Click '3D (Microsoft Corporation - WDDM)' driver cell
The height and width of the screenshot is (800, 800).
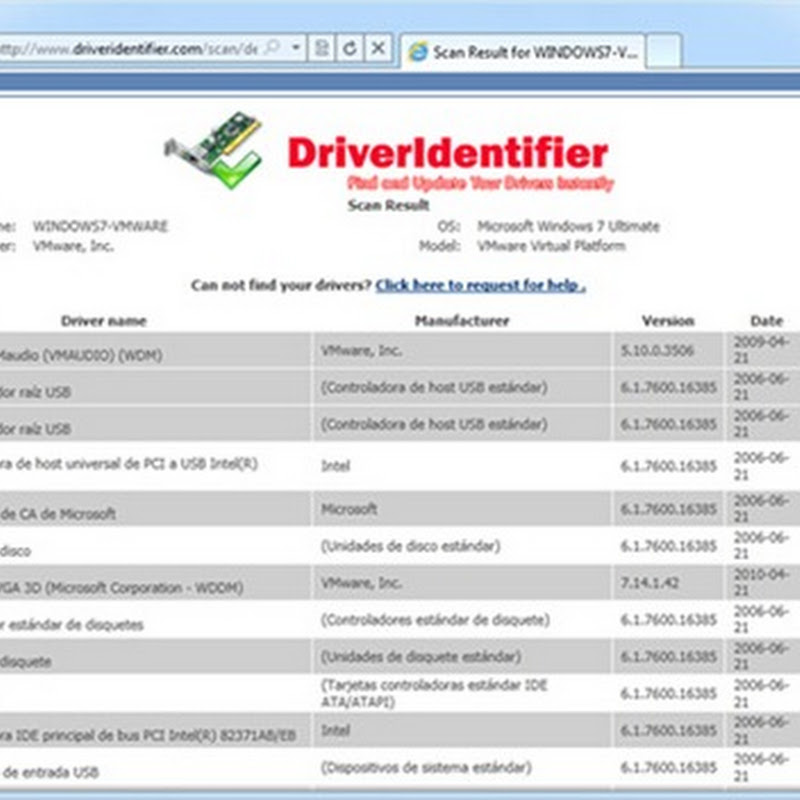[155, 583]
